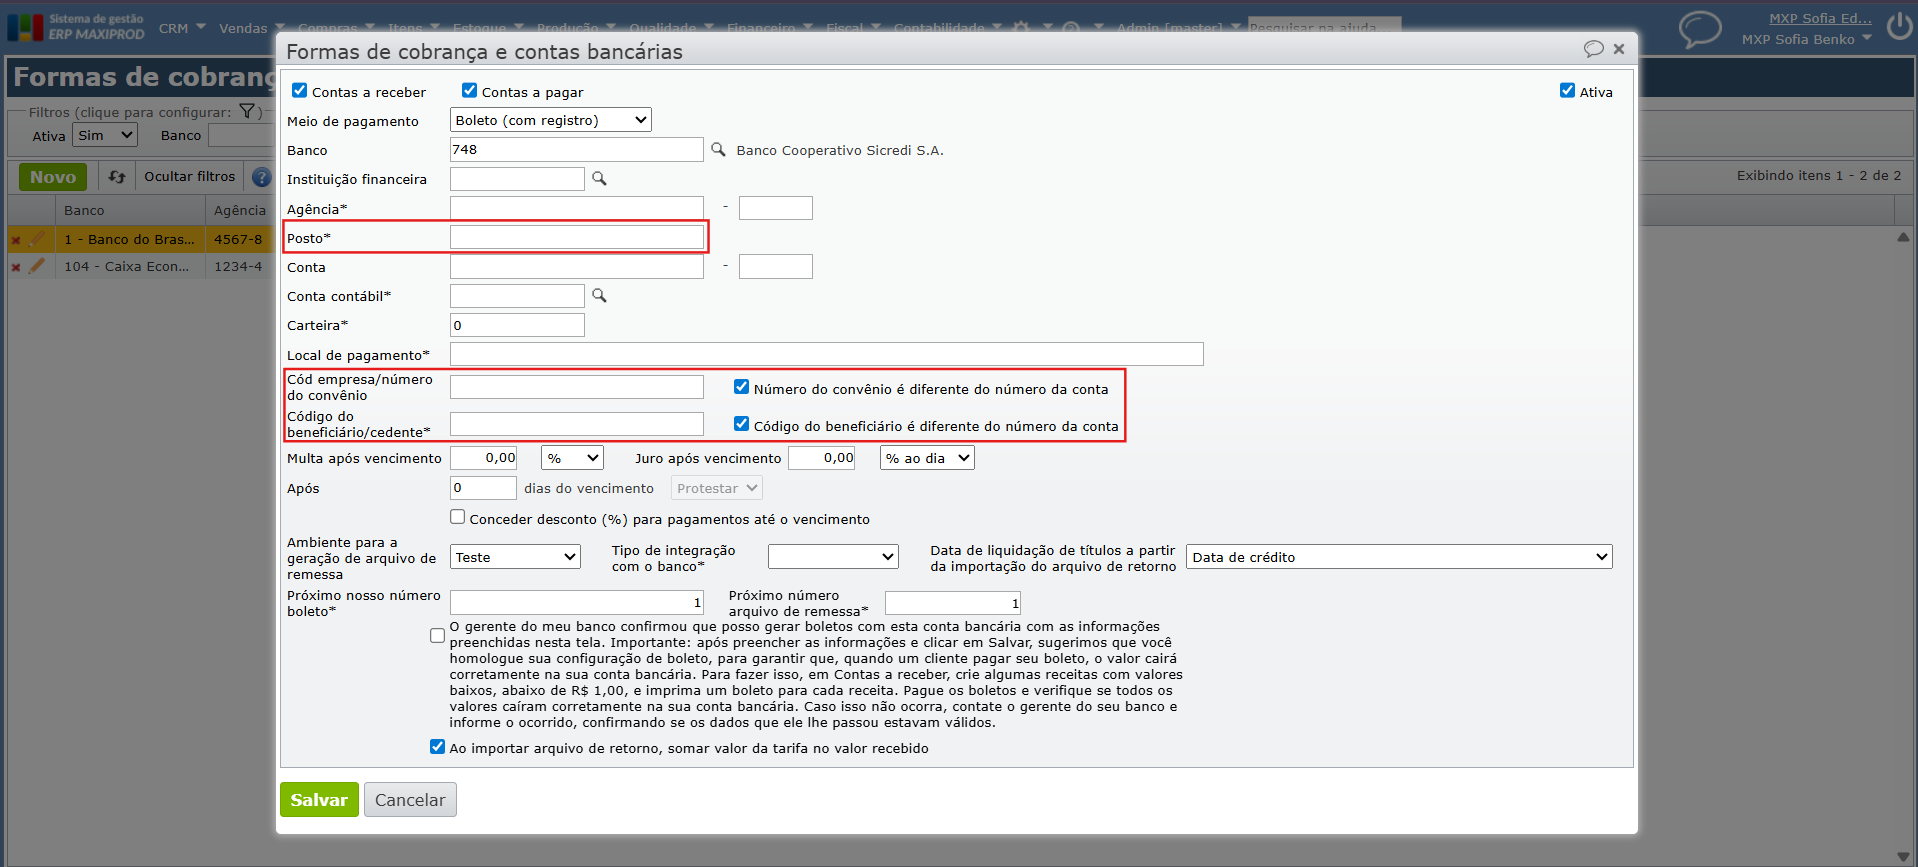1918x867 pixels.
Task: Check the bank manager confirmation checkbox
Action: coord(437,635)
